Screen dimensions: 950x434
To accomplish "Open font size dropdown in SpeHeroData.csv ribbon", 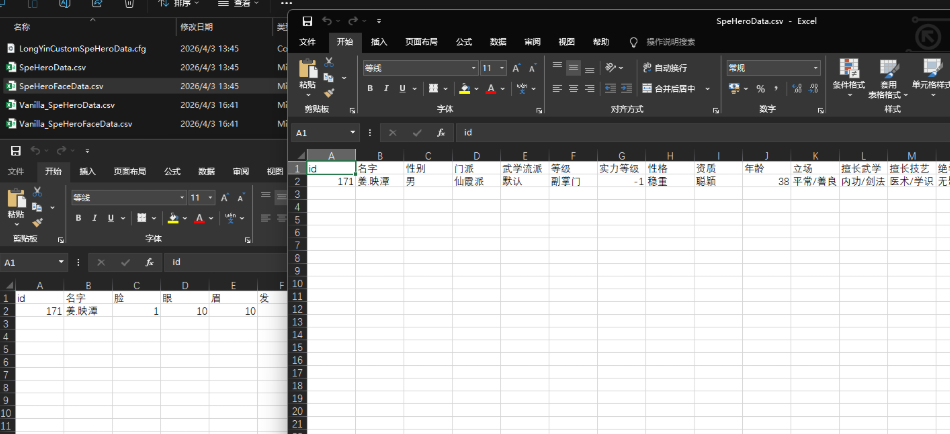I will tap(501, 68).
